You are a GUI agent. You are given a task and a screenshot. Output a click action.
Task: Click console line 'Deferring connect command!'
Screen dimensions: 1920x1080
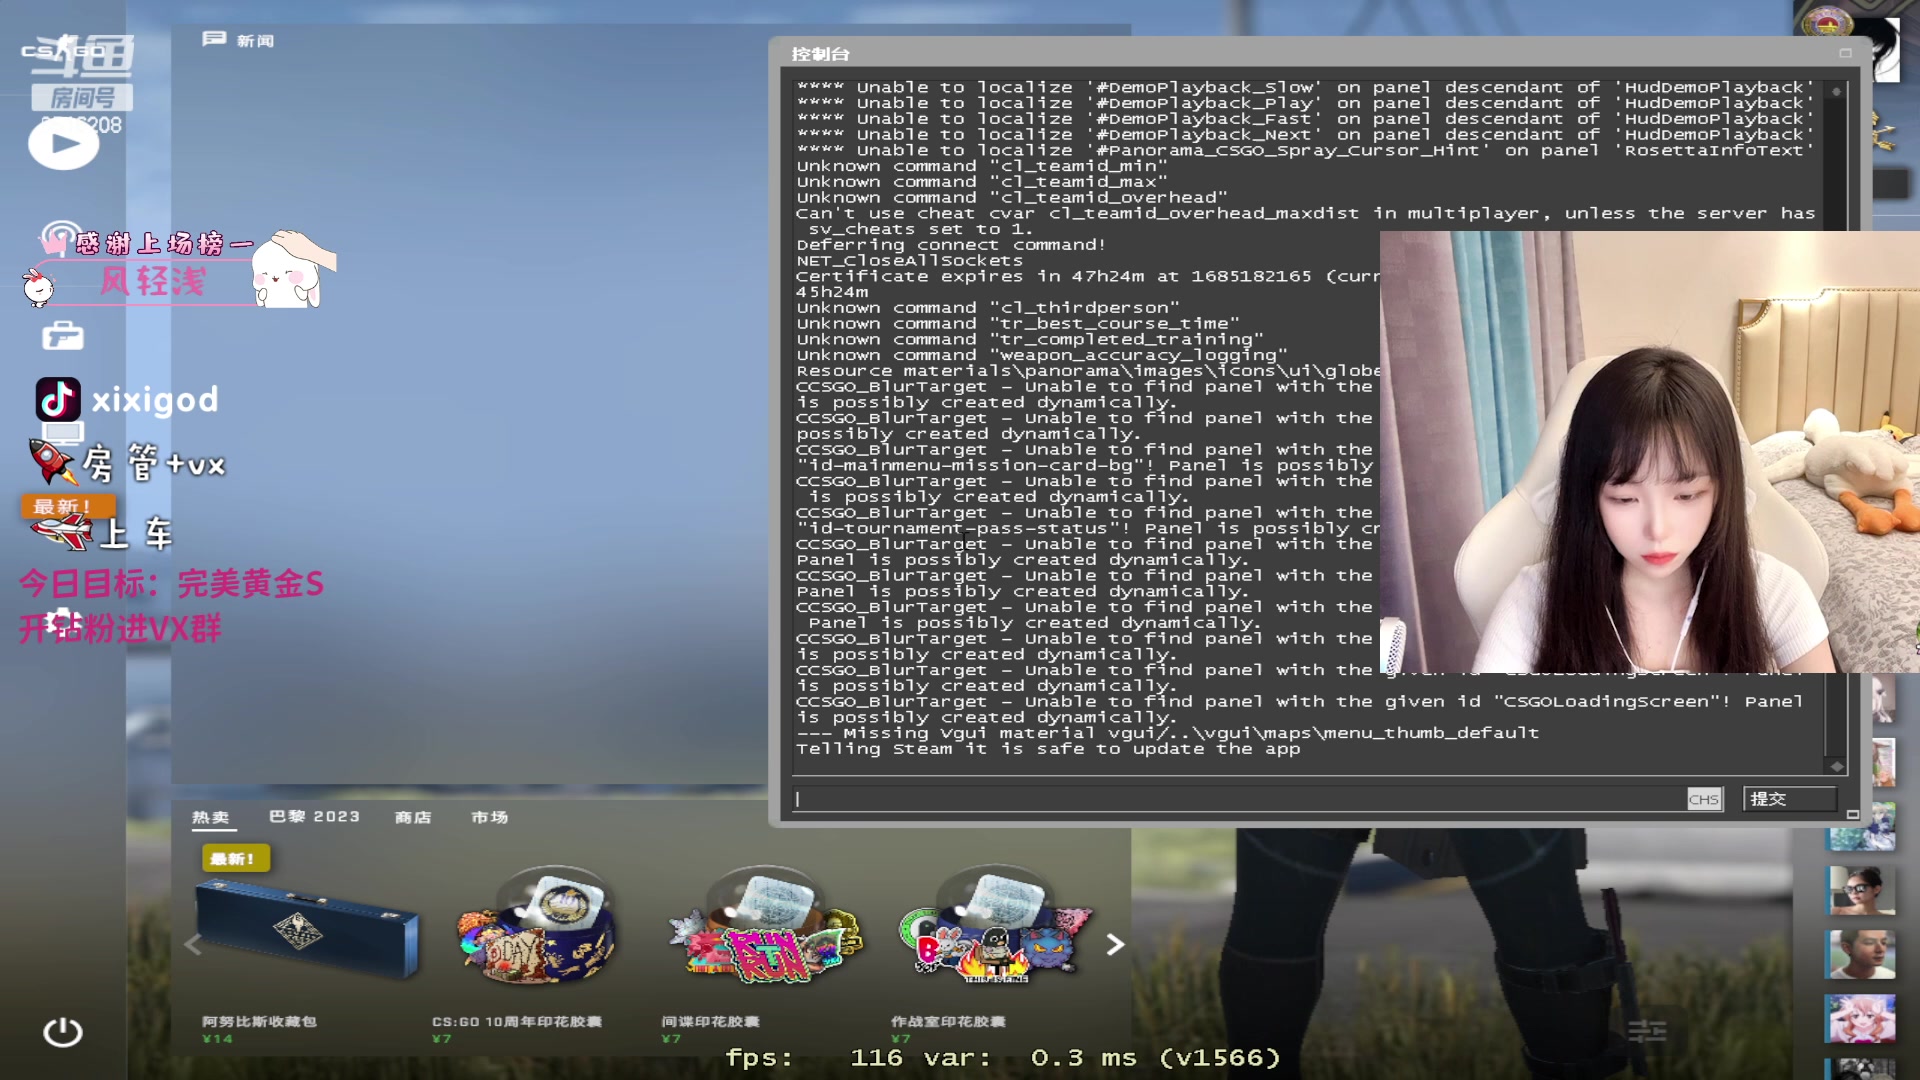click(x=951, y=245)
